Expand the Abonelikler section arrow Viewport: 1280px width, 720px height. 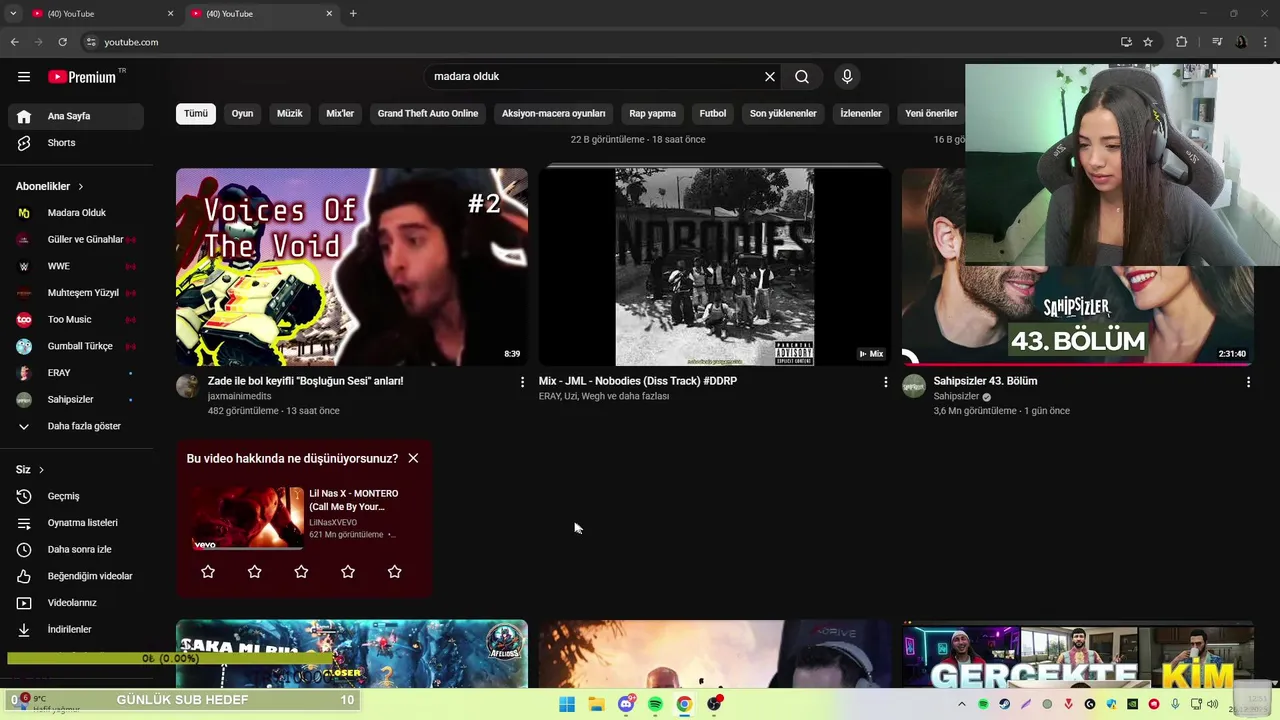(81, 187)
